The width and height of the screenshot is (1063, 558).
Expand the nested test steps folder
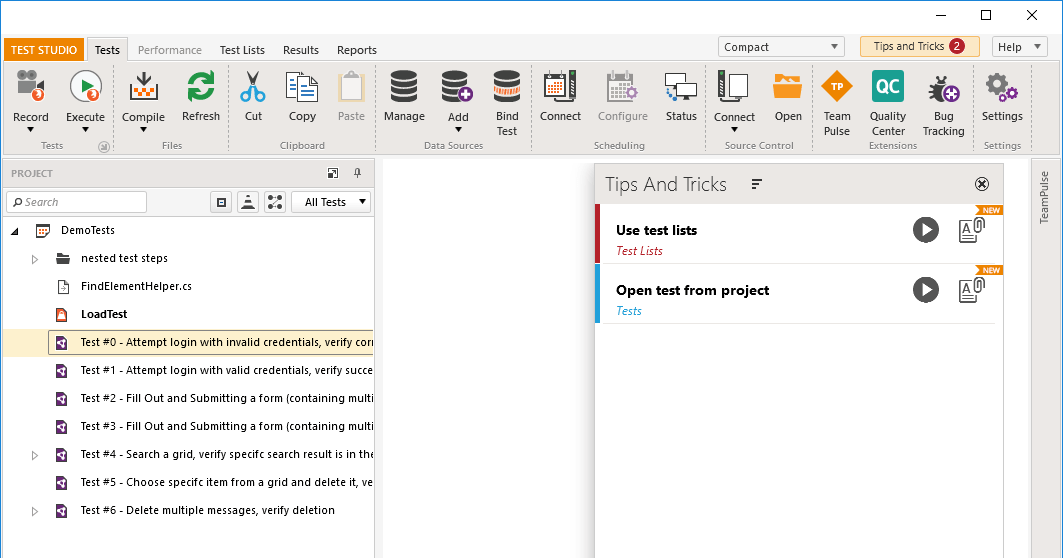click(x=34, y=259)
